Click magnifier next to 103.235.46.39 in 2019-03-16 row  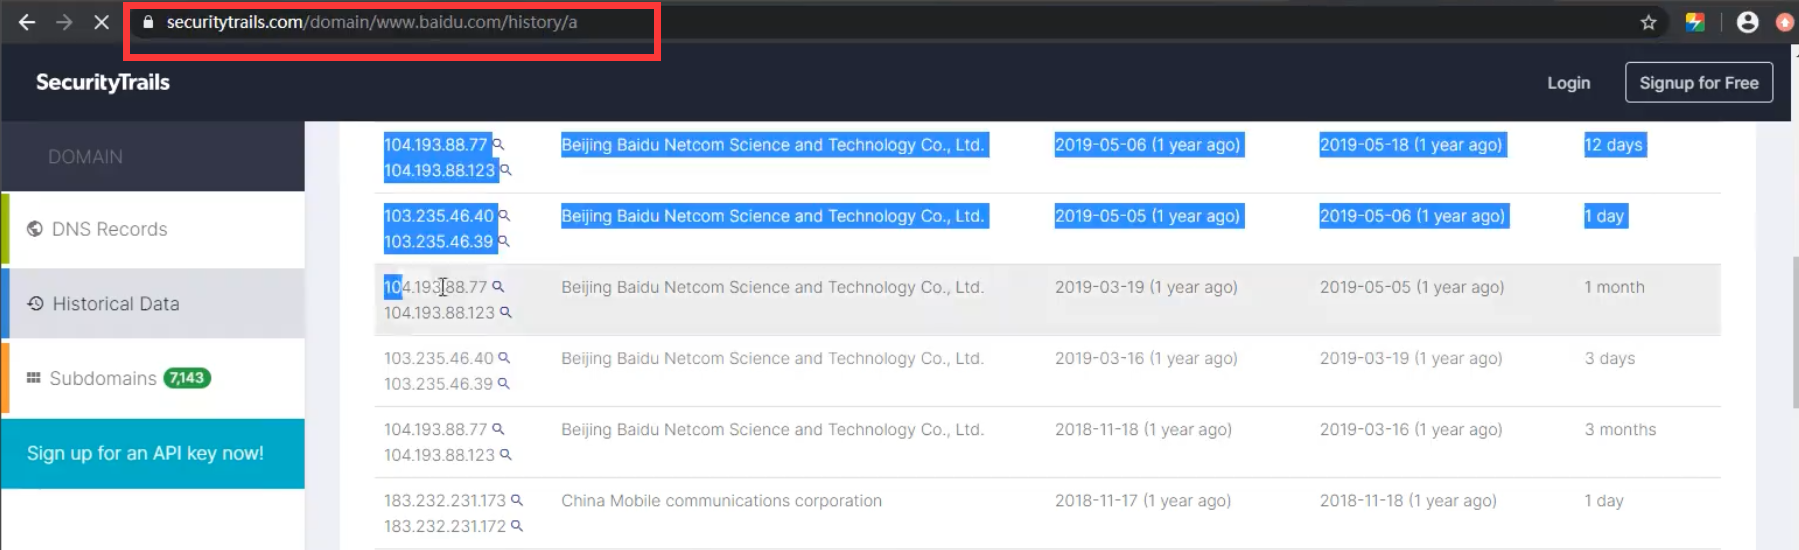pos(504,384)
